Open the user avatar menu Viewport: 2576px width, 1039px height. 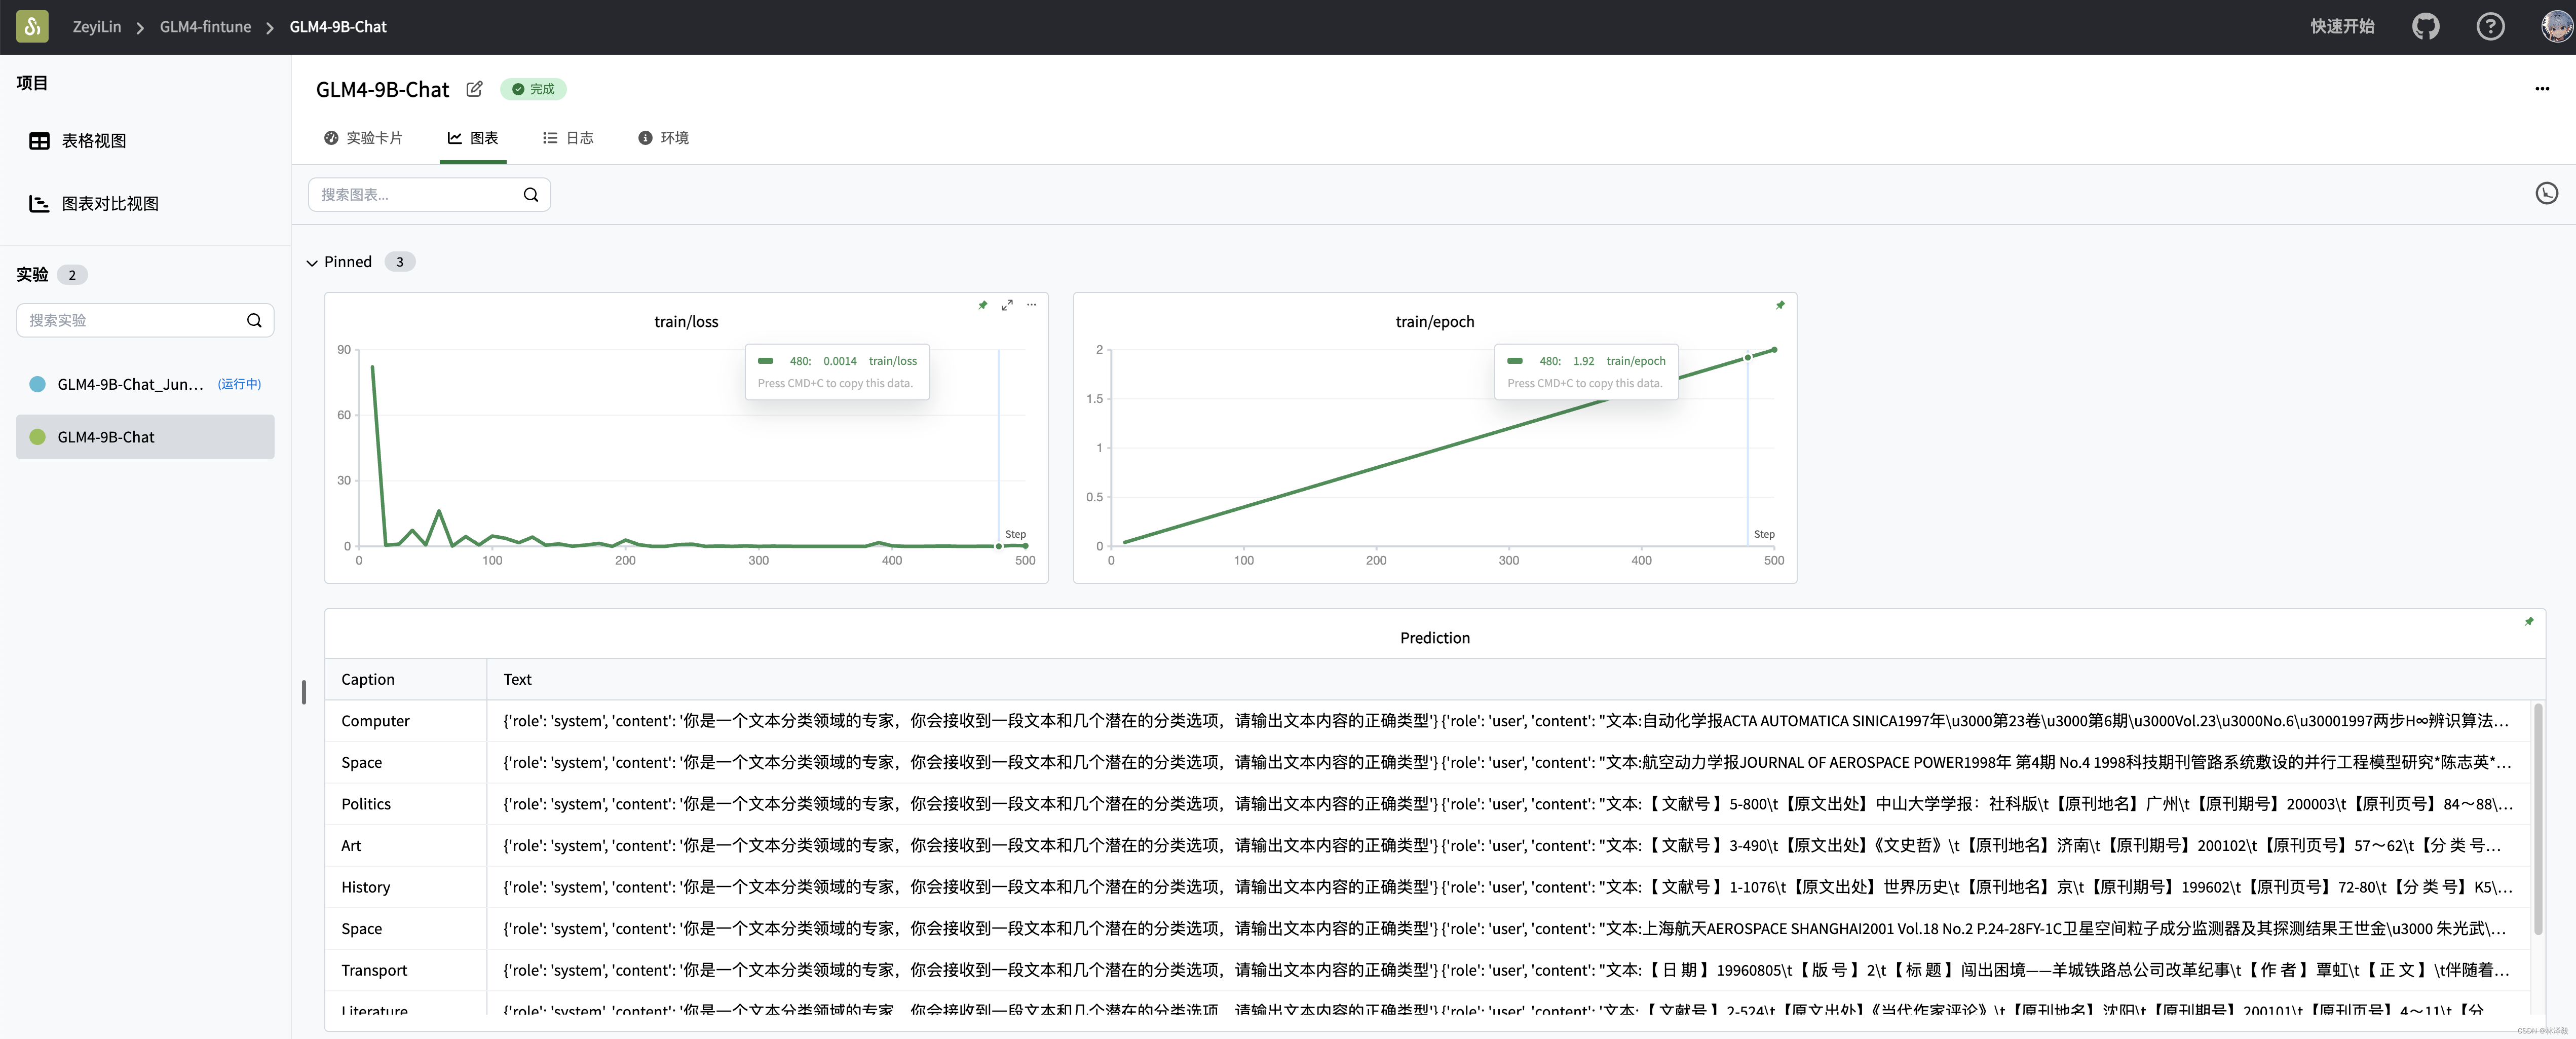click(2556, 27)
